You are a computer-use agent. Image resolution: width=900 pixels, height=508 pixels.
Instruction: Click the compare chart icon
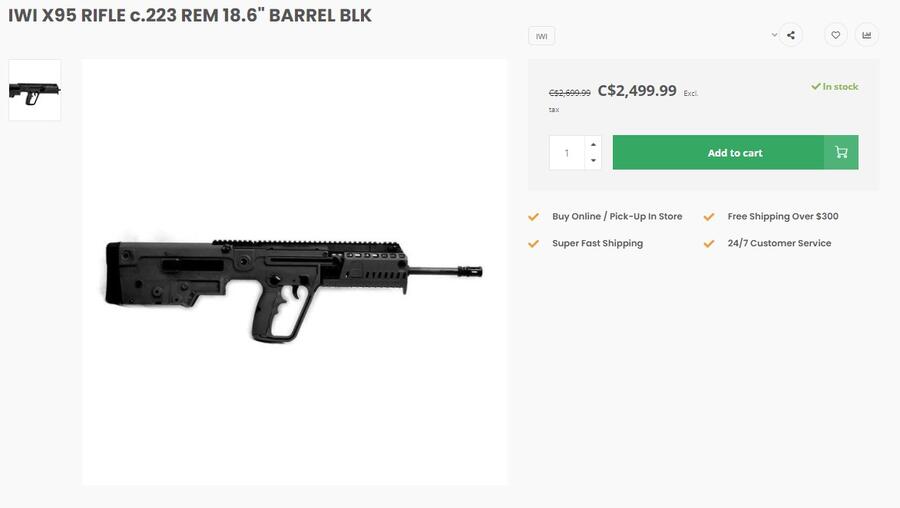tap(866, 36)
